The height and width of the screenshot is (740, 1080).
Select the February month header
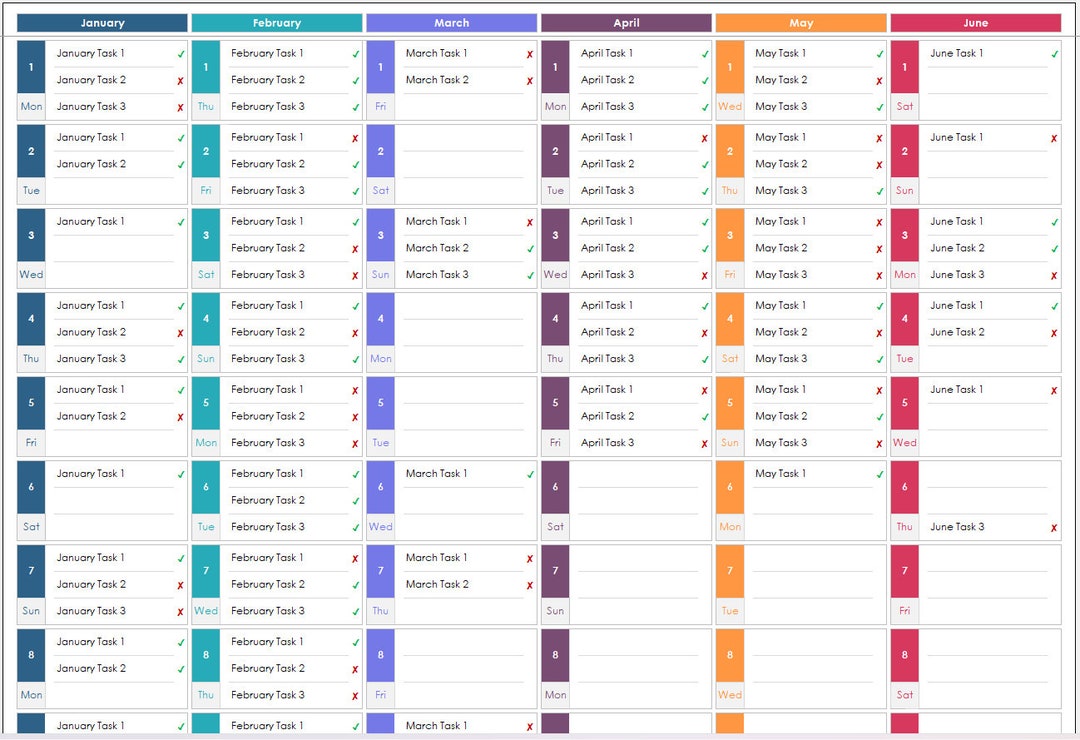[277, 23]
